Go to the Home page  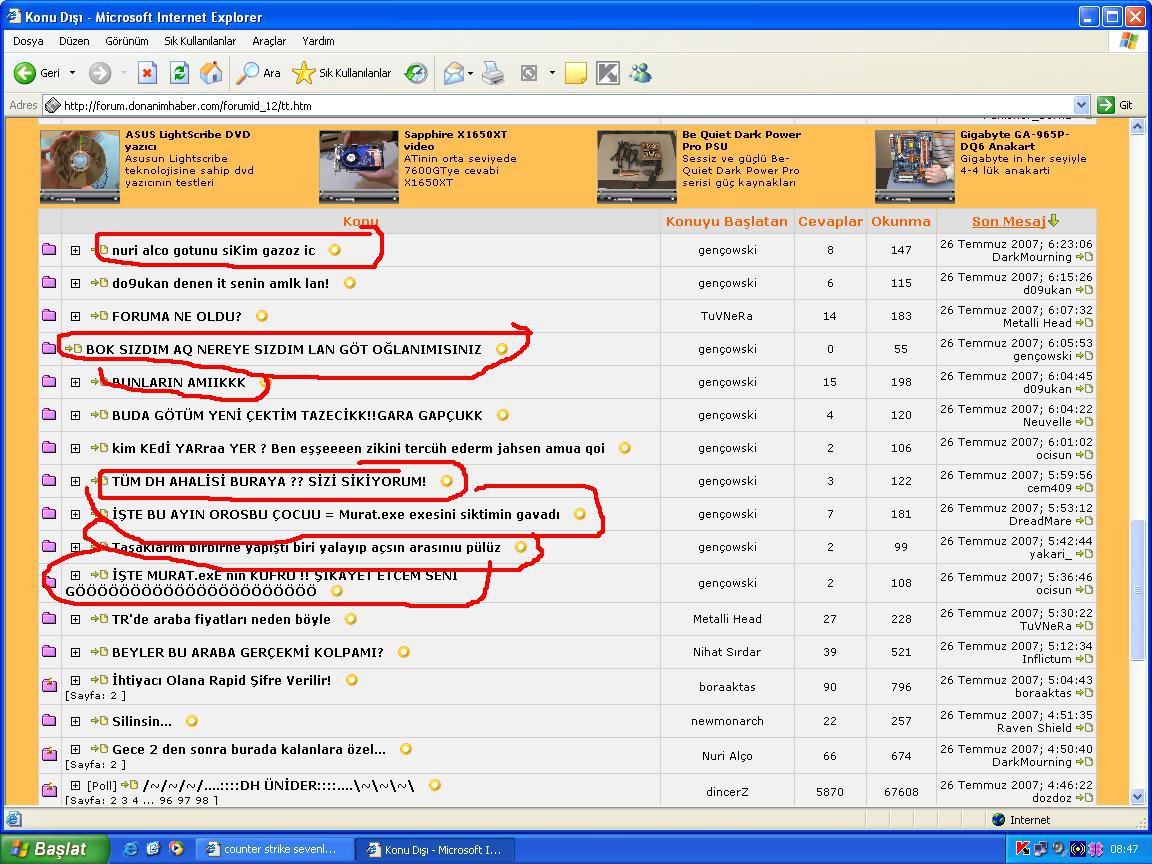[211, 73]
